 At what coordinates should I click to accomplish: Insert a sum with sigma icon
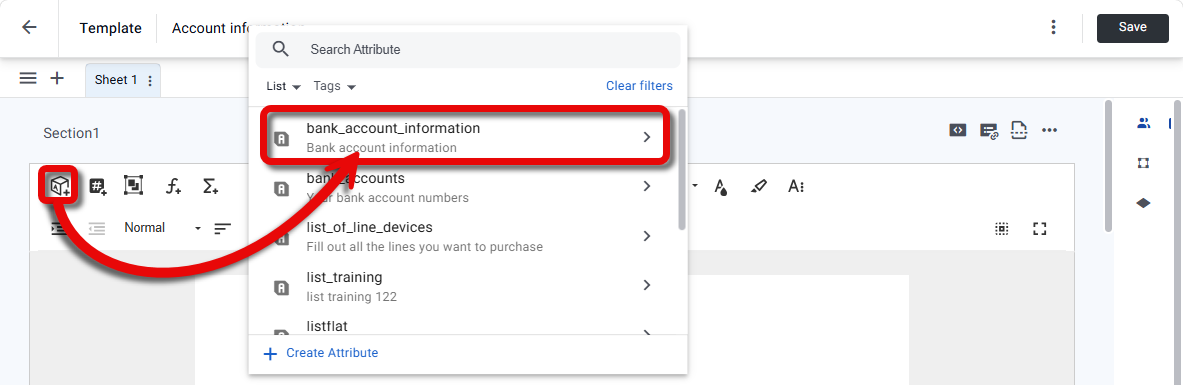(210, 186)
